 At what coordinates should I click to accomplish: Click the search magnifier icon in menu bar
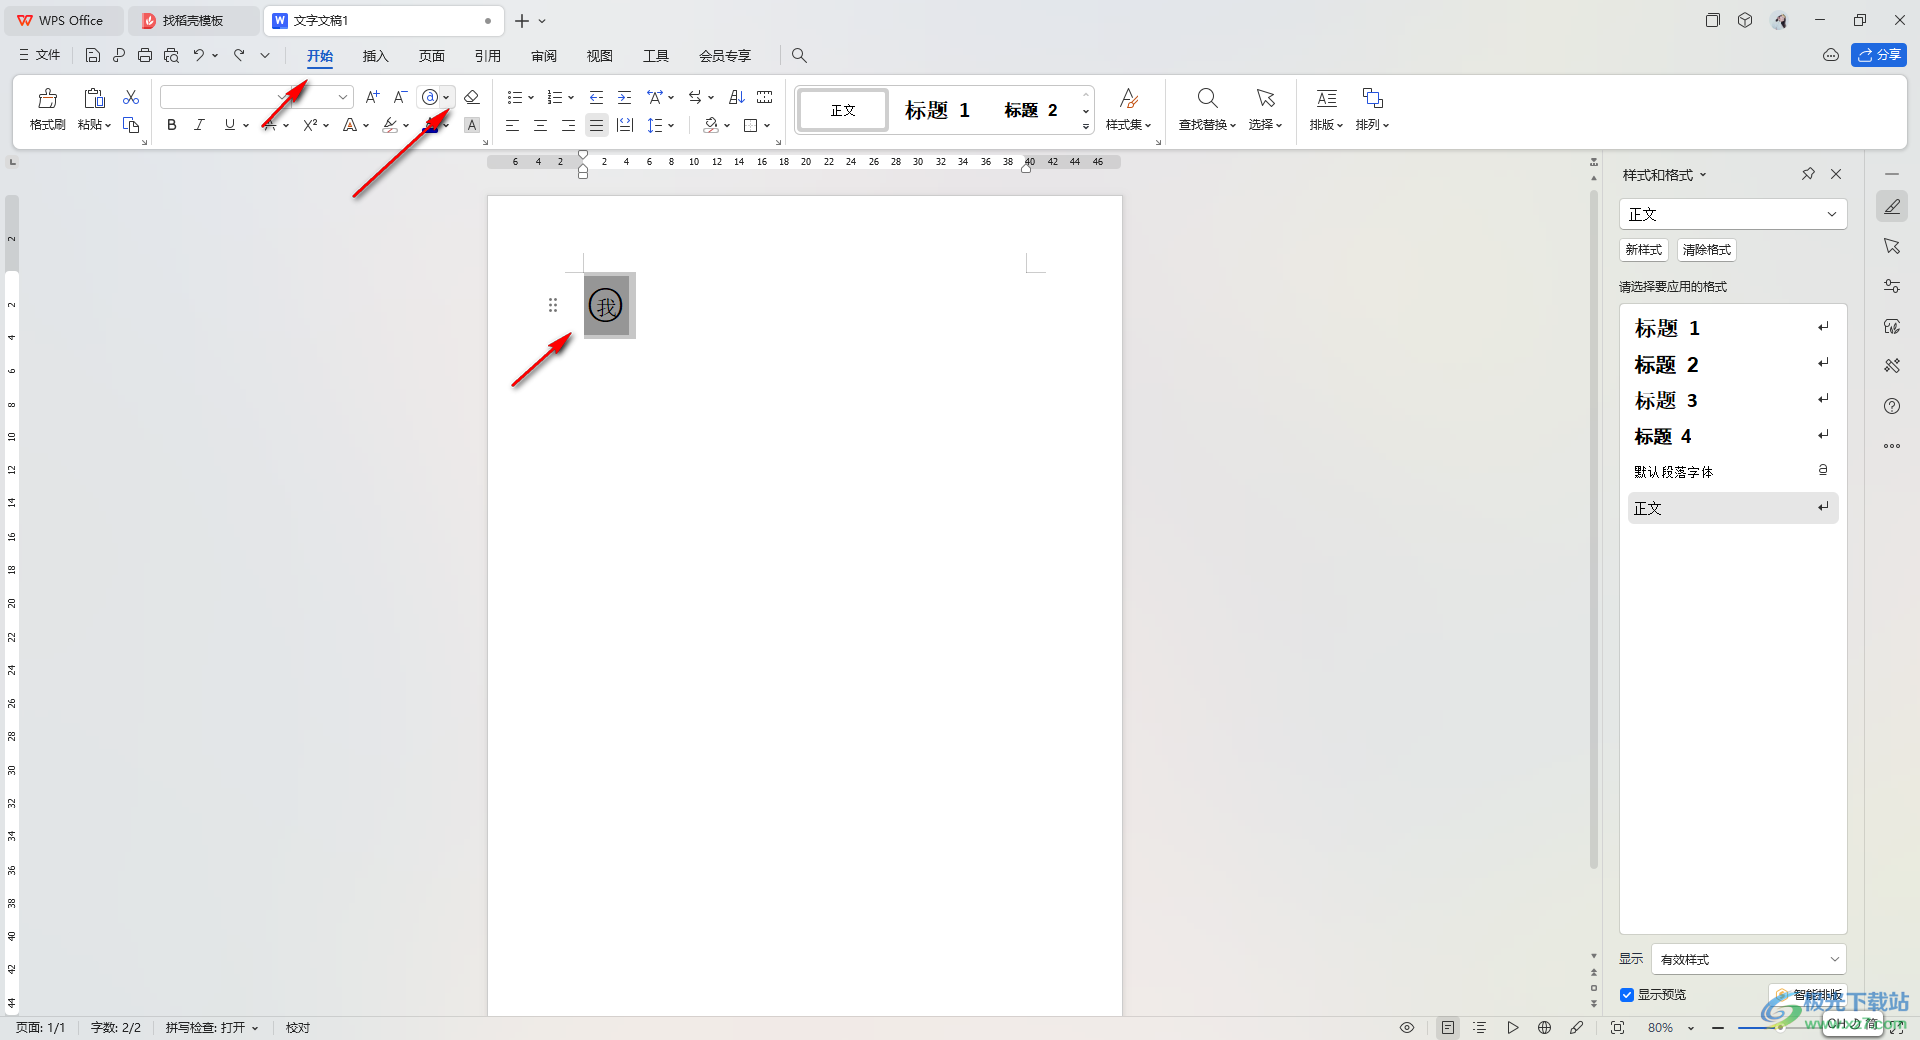(799, 55)
